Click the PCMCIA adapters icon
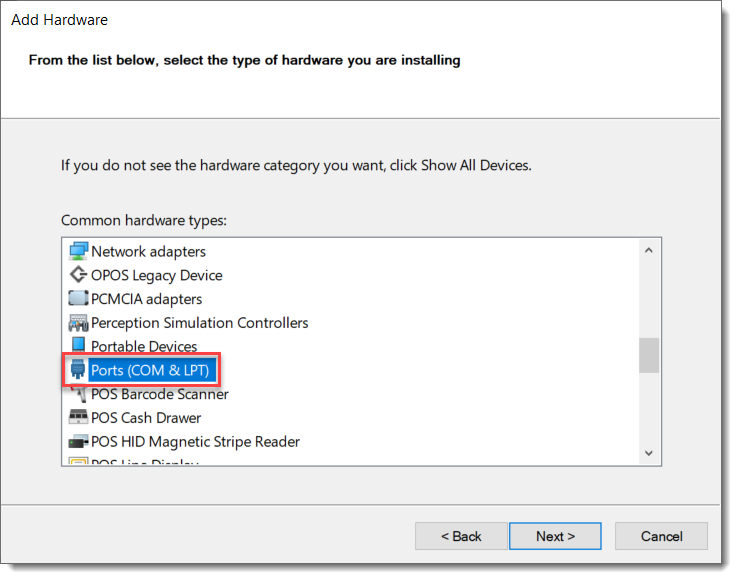Screen dimensions: 737x579 78,299
